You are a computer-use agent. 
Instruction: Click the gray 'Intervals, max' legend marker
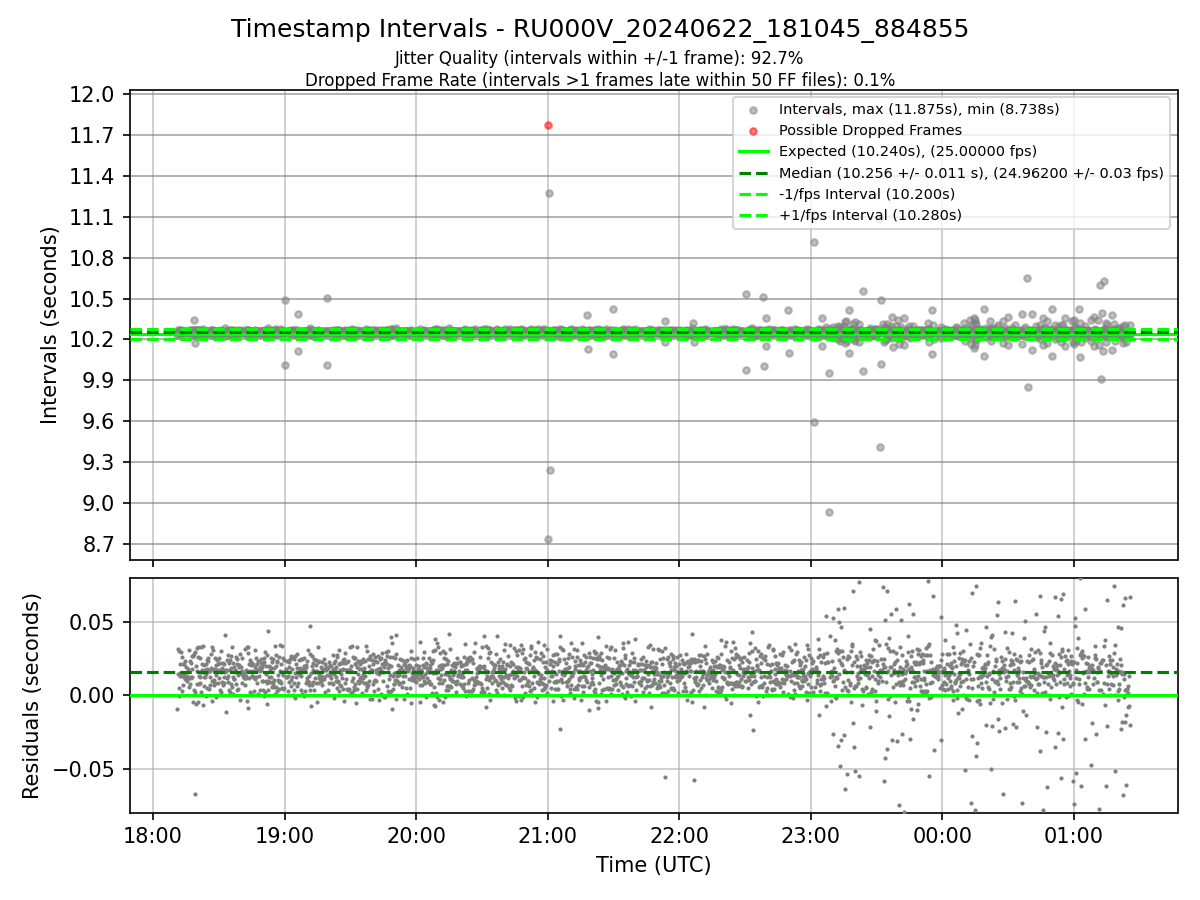tap(753, 109)
